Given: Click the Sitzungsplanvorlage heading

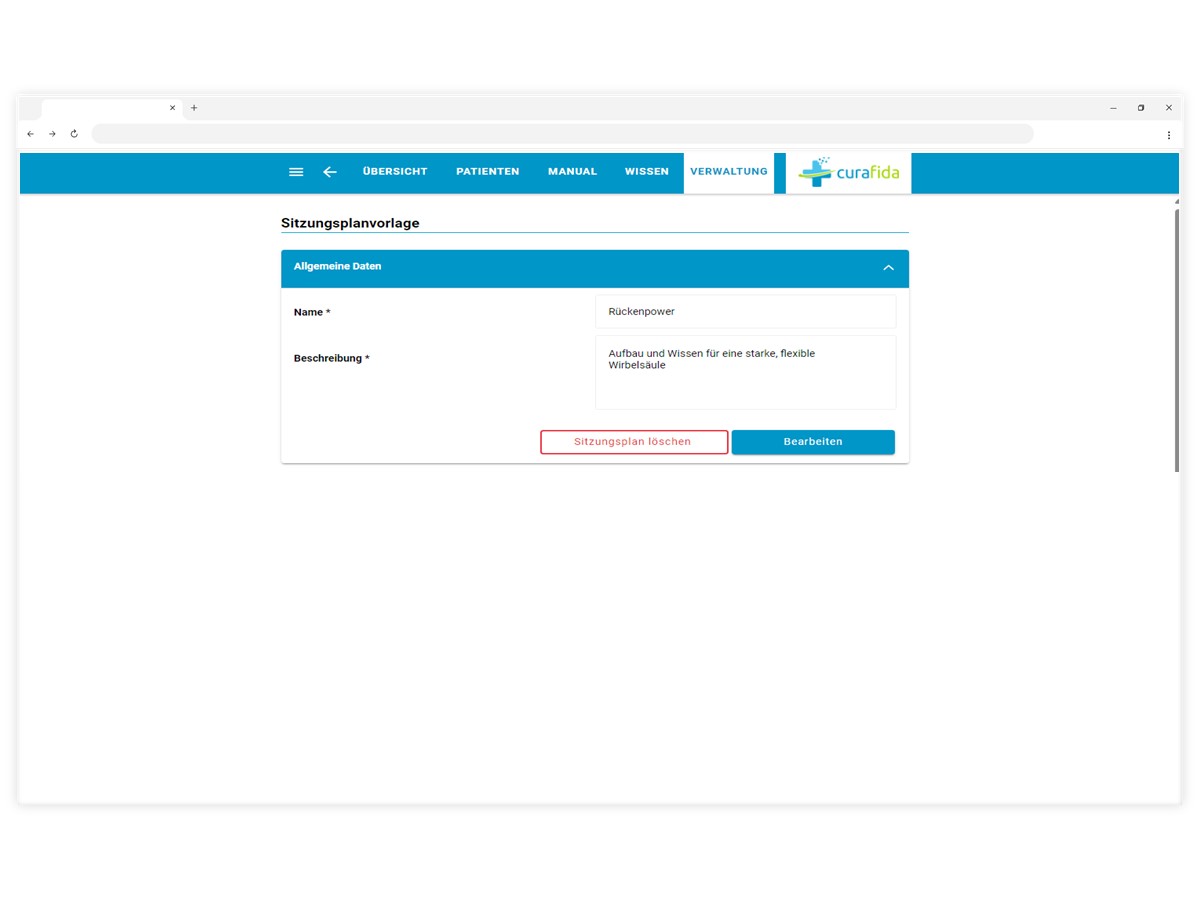Looking at the screenshot, I should coord(350,223).
